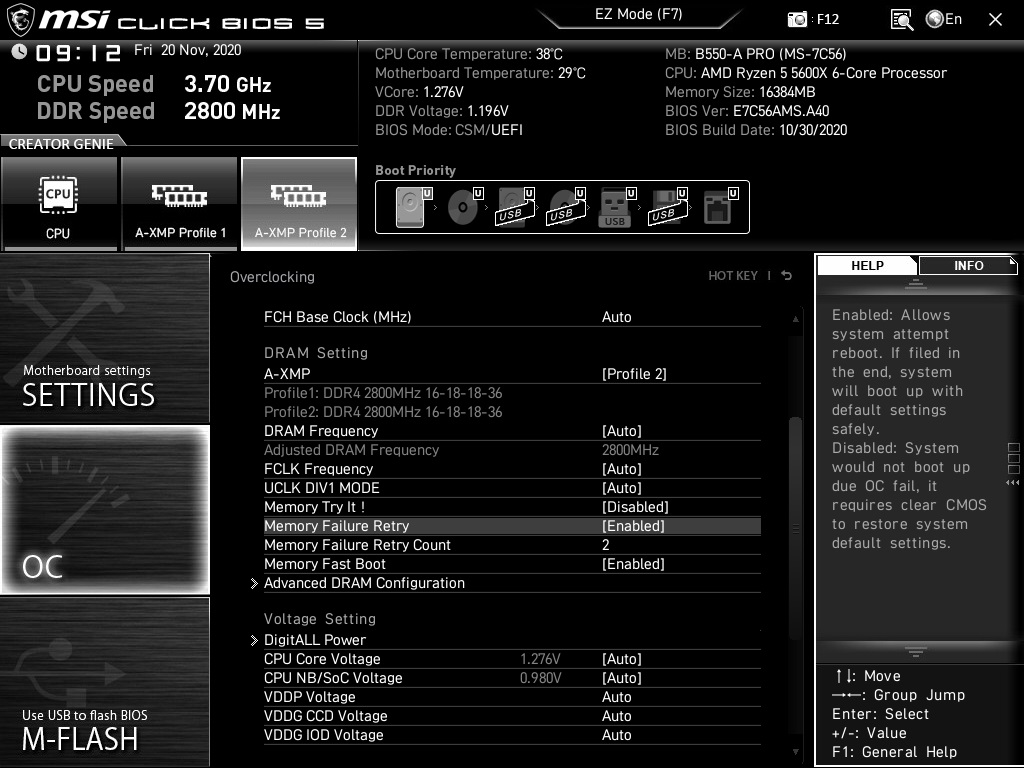1024x768 pixels.
Task: Select USB key boot device
Action: (616, 207)
